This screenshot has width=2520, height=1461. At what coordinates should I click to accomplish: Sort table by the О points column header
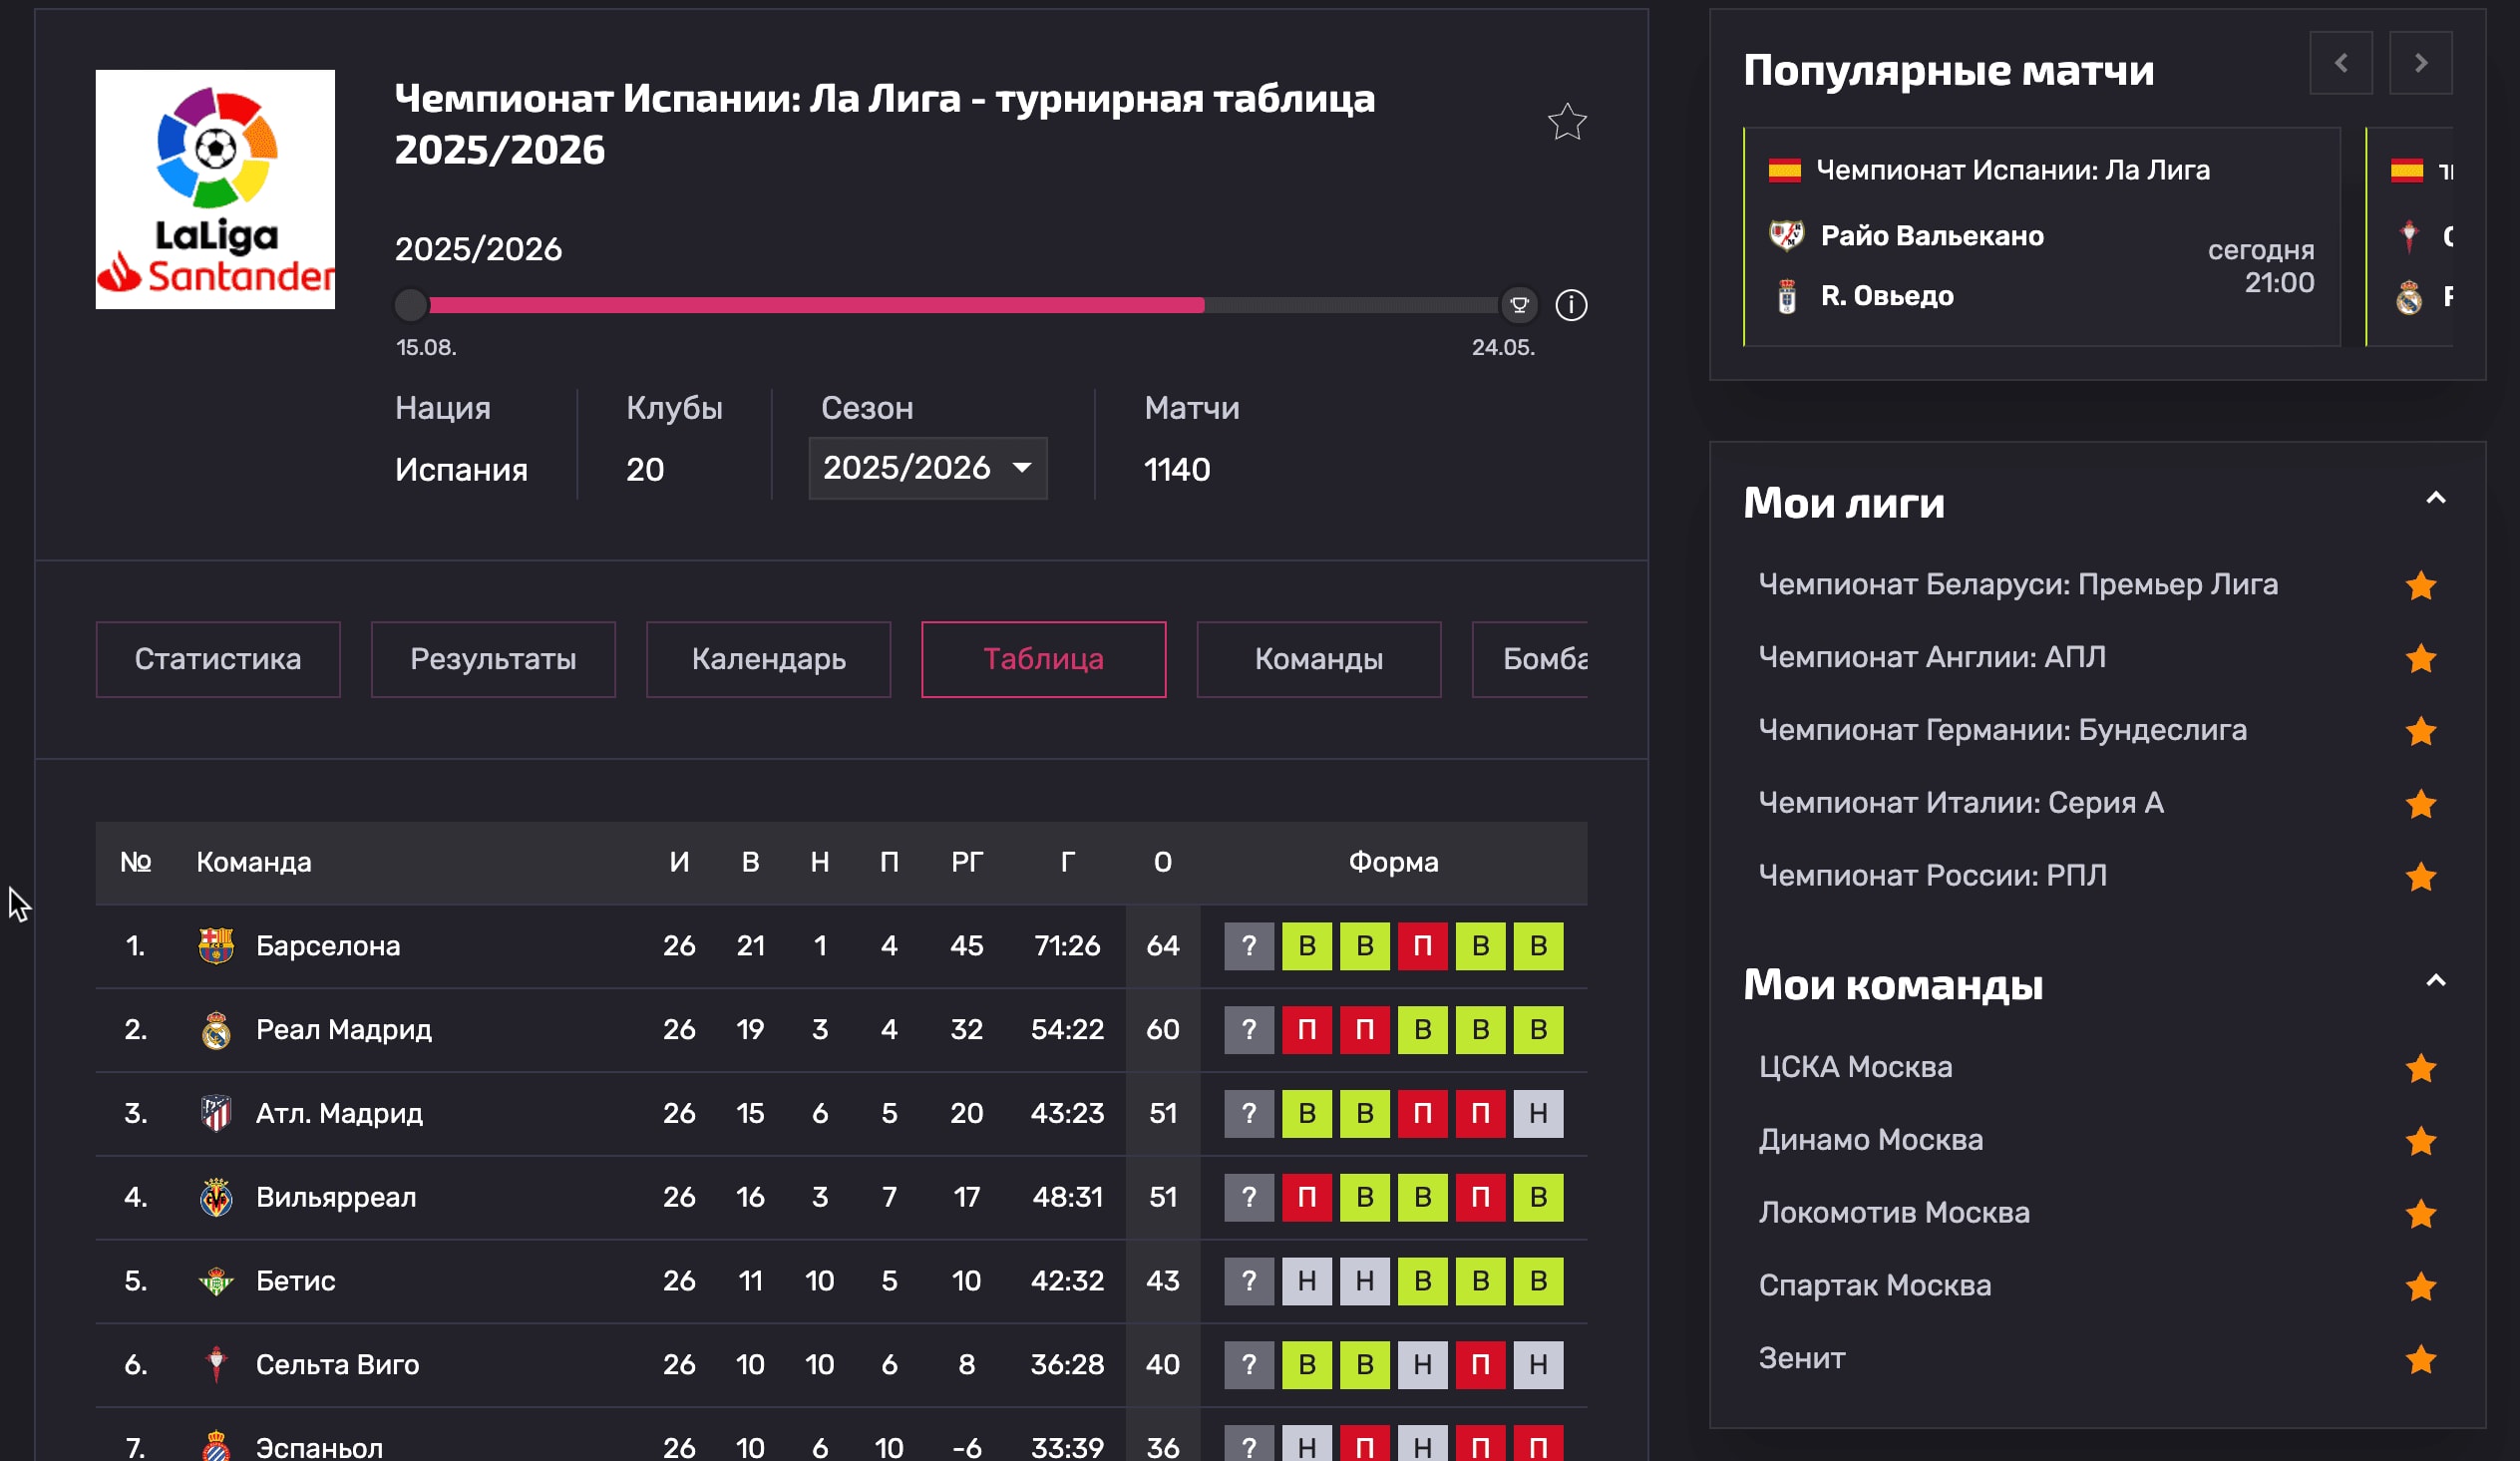tap(1162, 862)
